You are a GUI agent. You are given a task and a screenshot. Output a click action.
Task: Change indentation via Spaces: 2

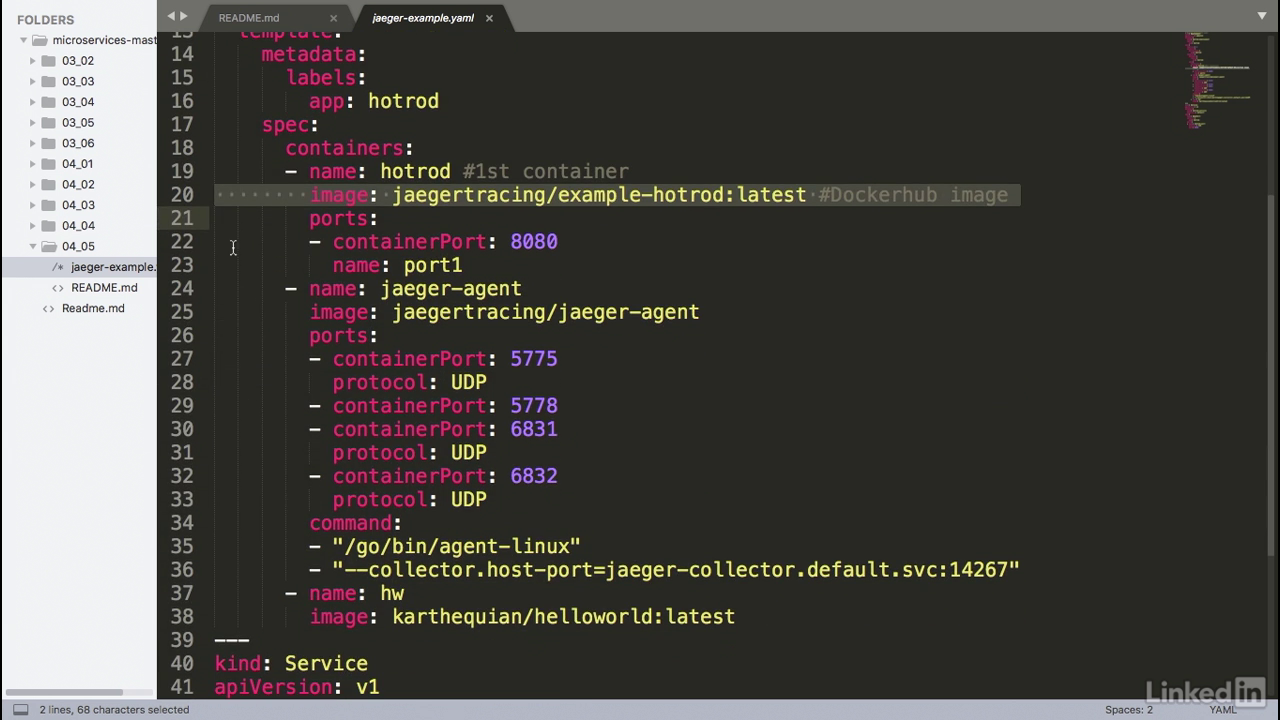pos(1129,710)
